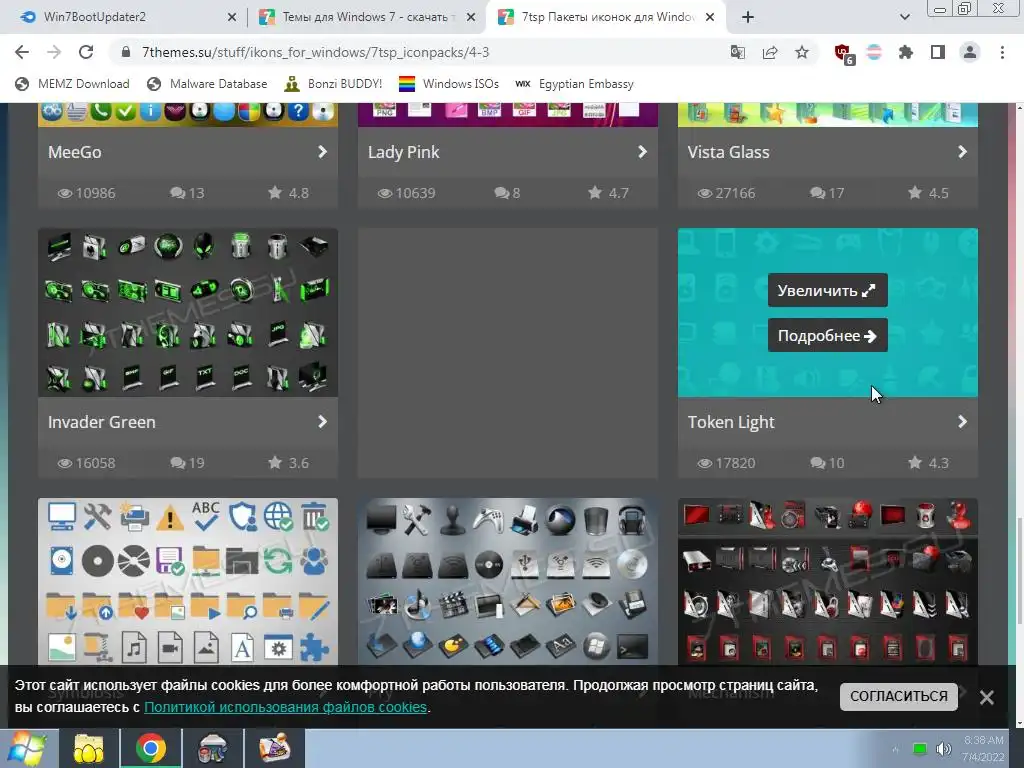1024x768 pixels.
Task: Open the Token Light pack title
Action: [731, 422]
